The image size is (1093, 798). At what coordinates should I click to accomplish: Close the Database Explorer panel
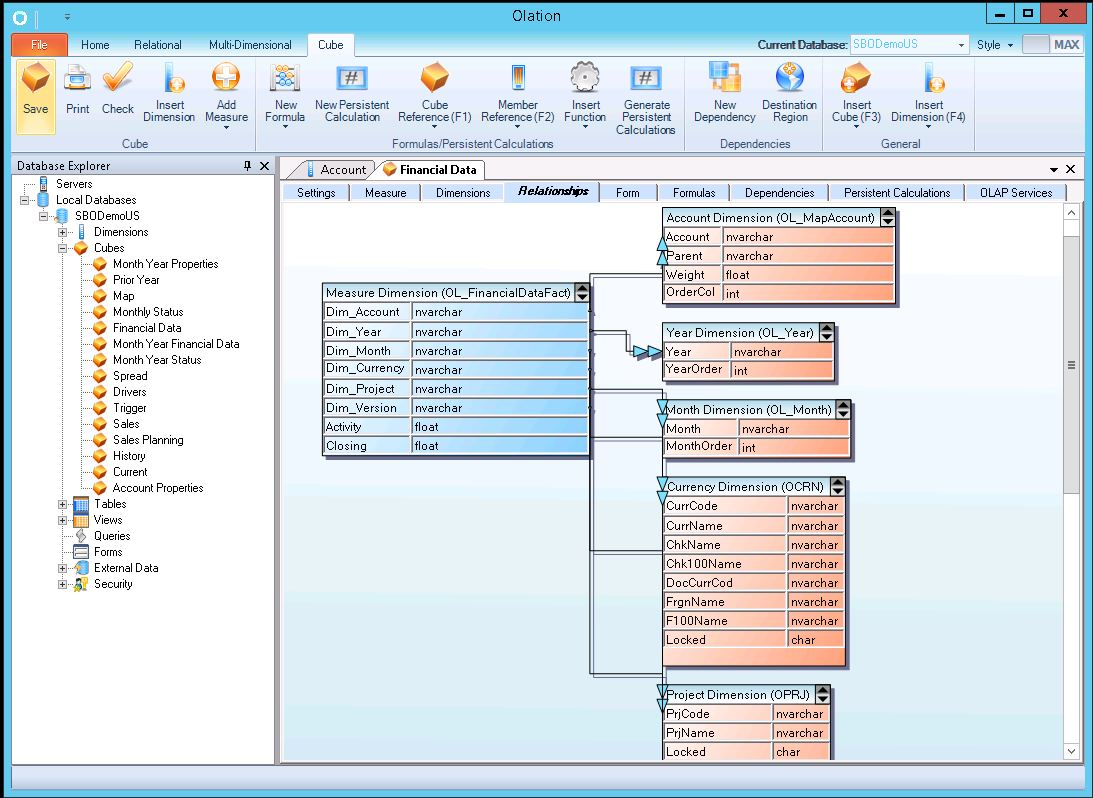tap(264, 166)
